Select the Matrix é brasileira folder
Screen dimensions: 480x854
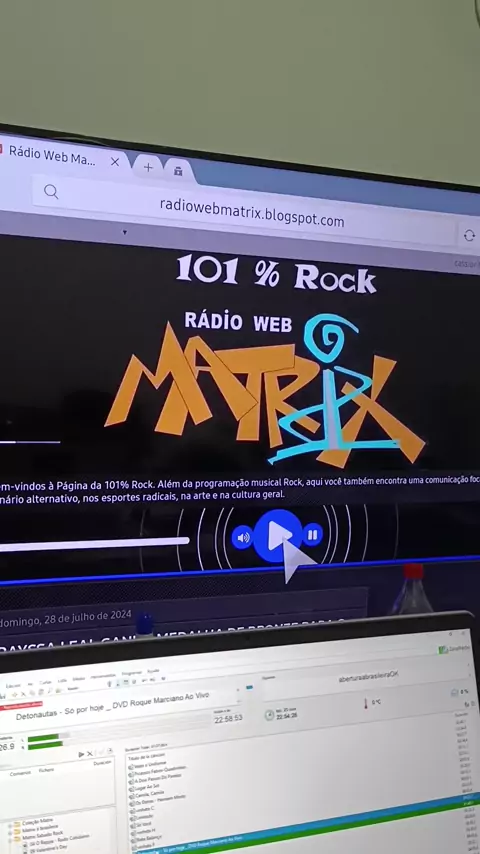[36, 828]
